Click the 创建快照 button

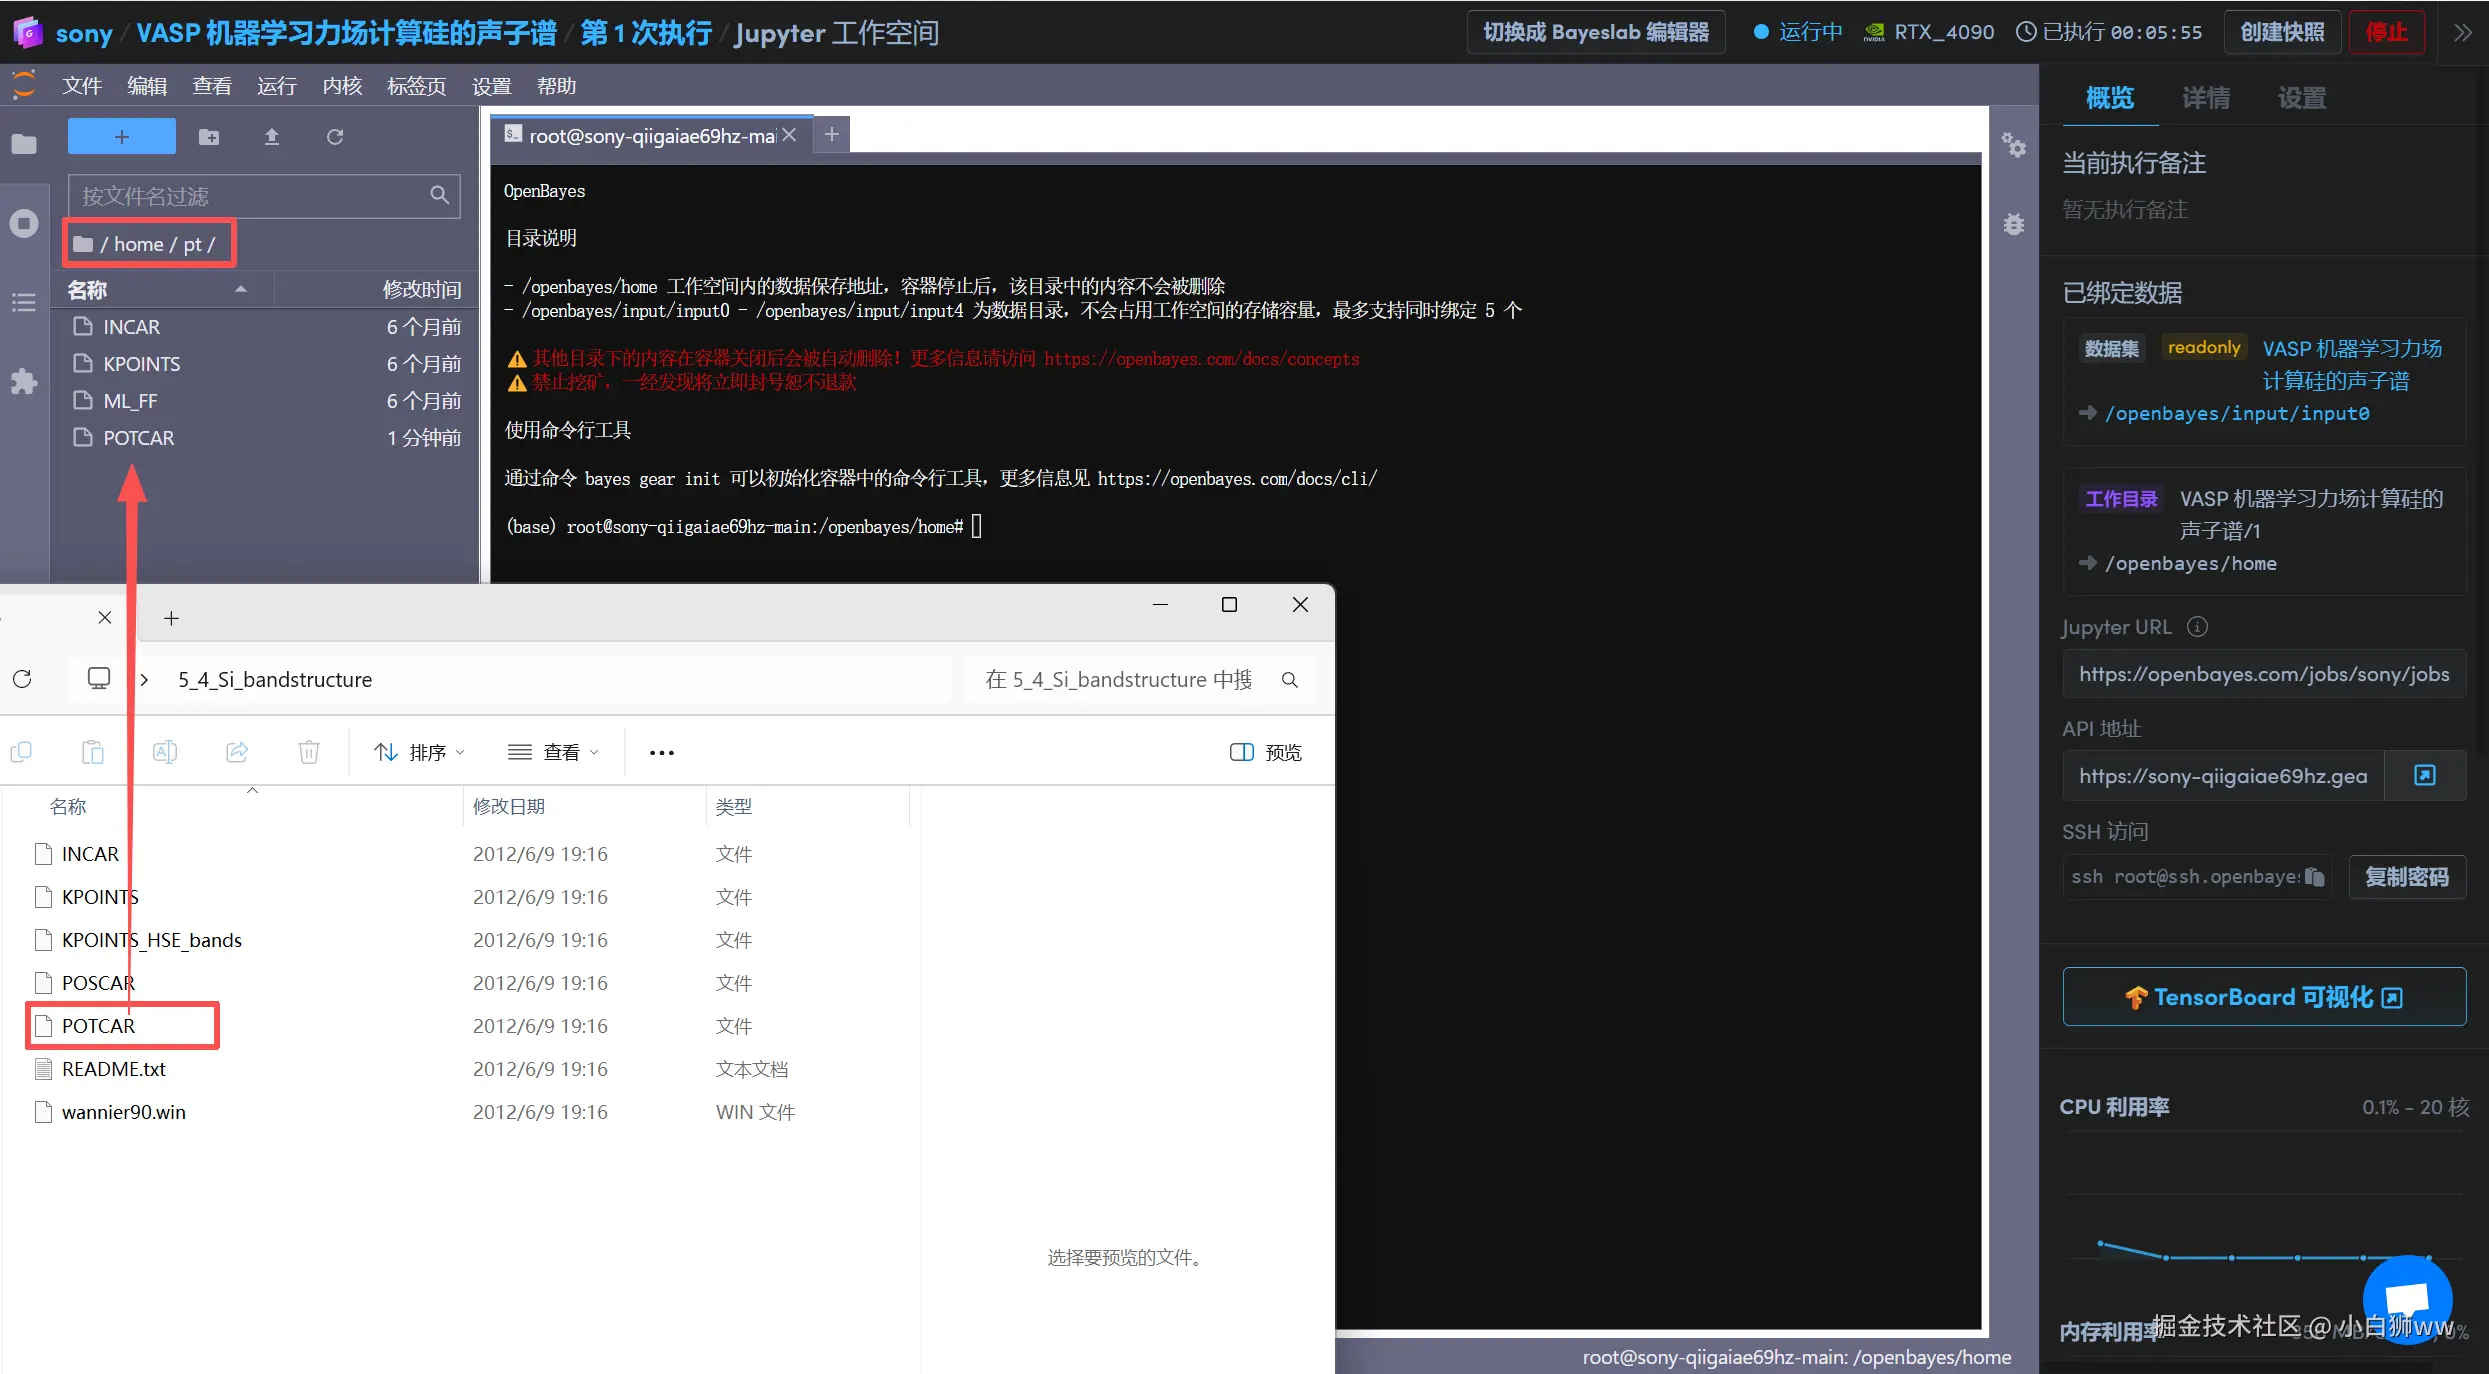[2282, 32]
